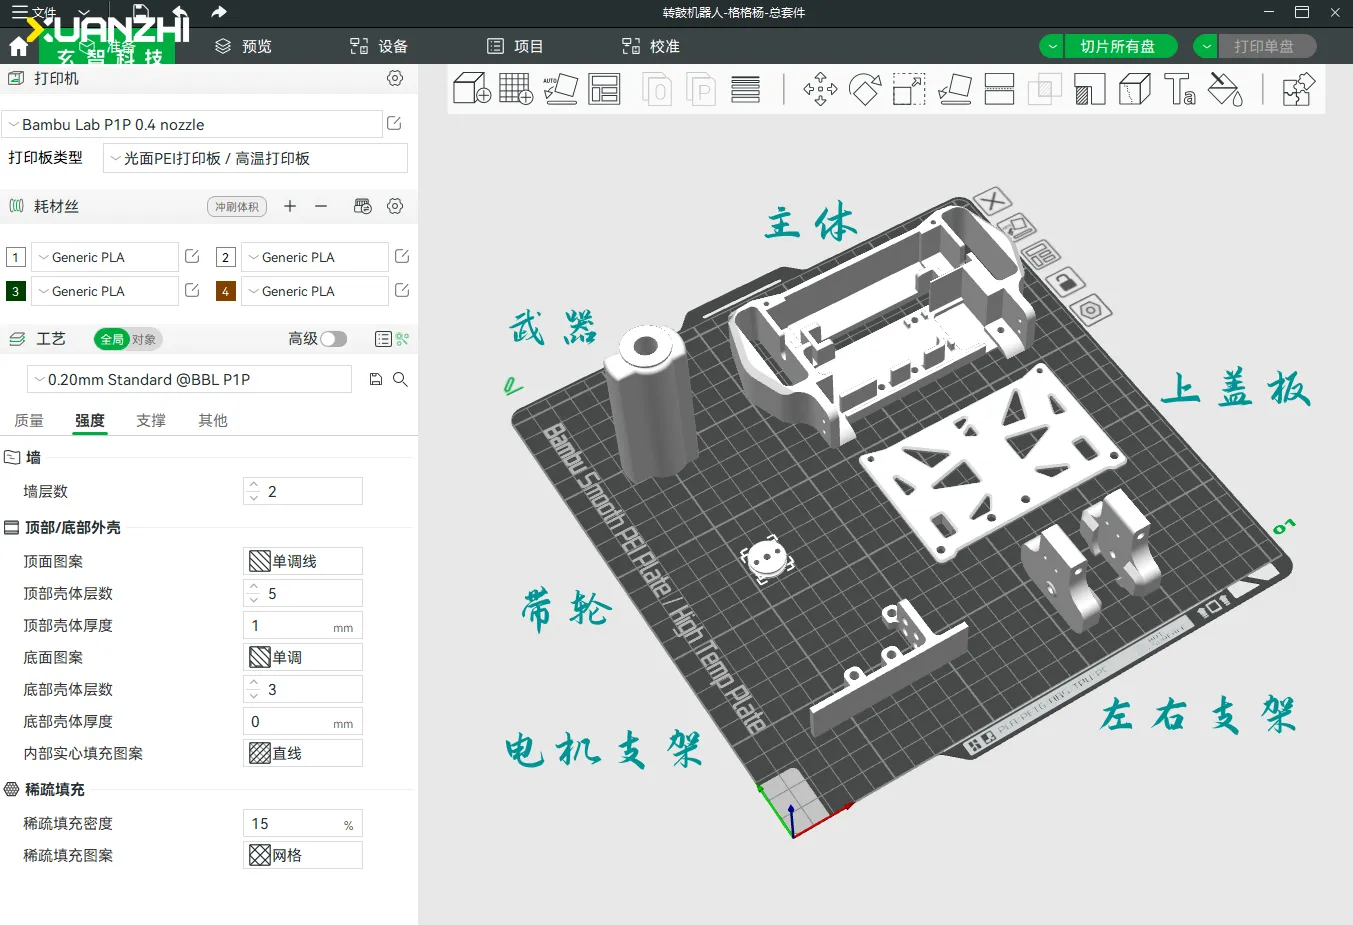Edit filament 4 Generic PLA preset

tap(402, 291)
